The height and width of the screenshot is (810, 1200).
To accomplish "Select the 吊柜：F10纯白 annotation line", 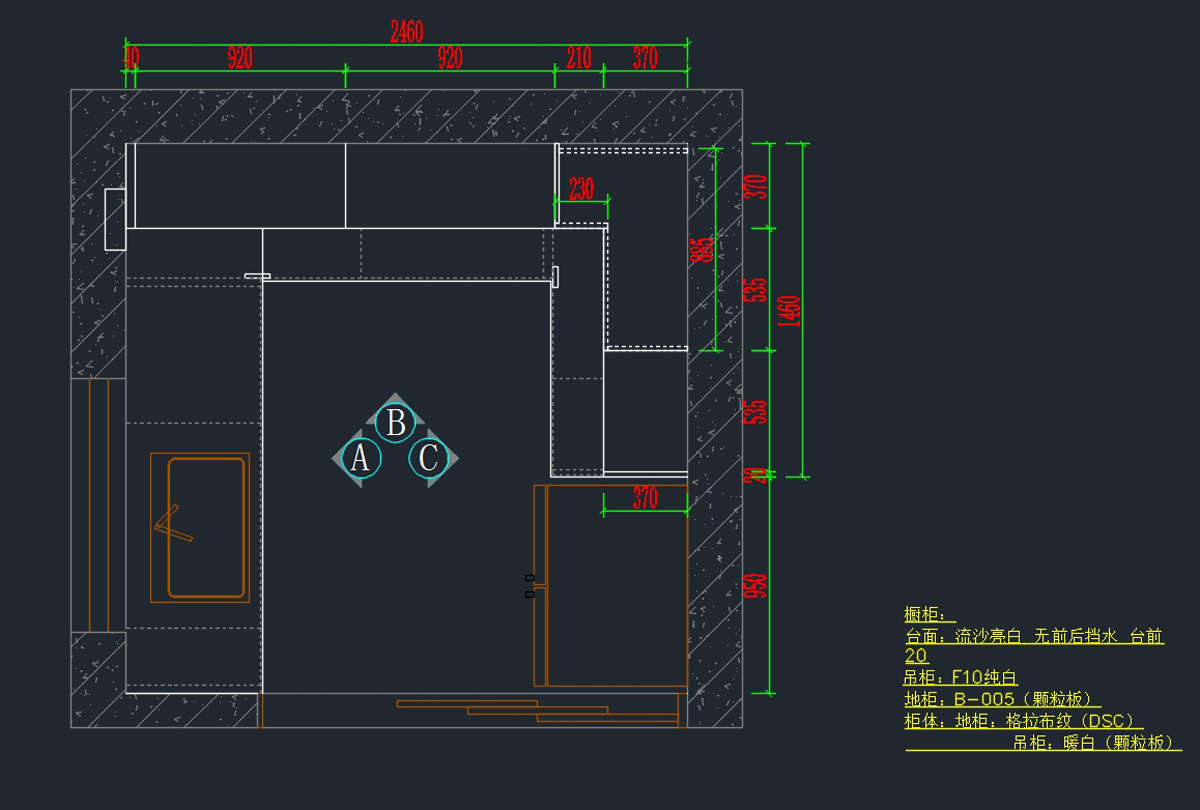I will pyautogui.click(x=961, y=678).
